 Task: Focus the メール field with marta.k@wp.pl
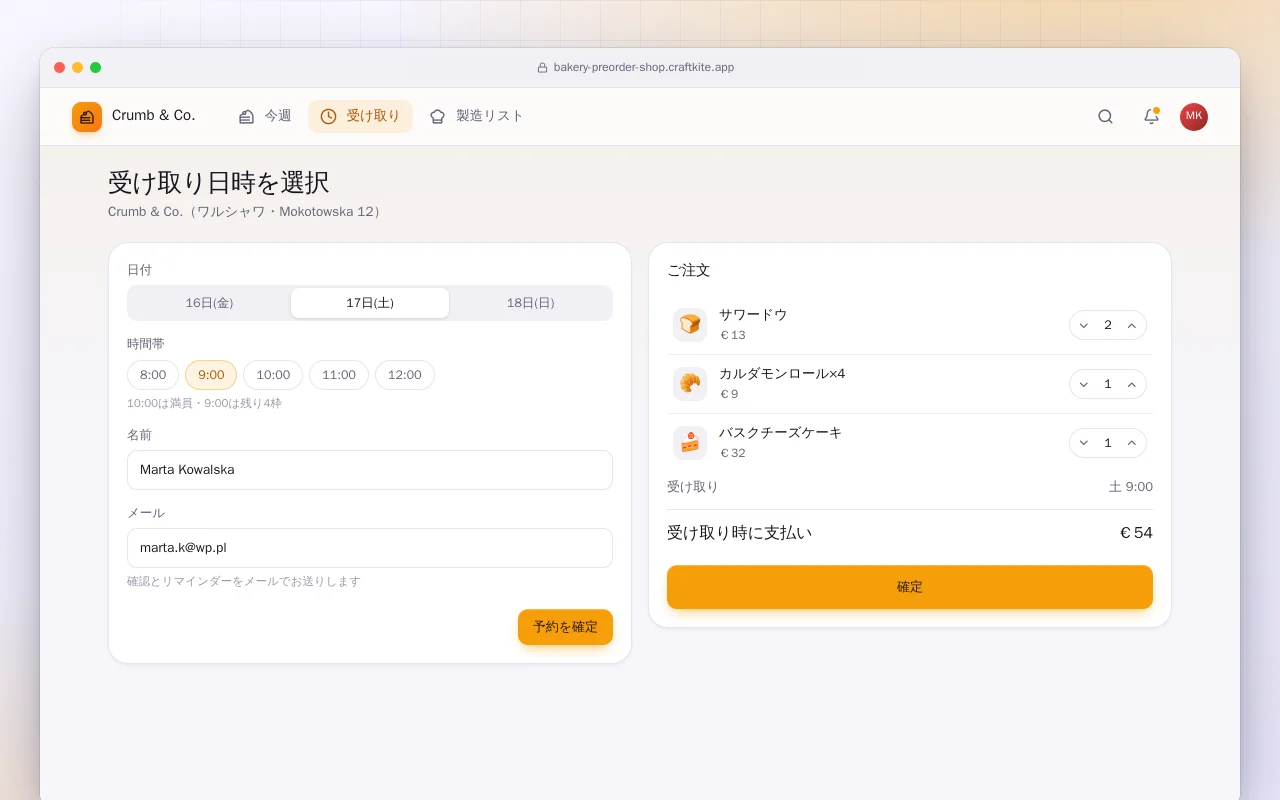pos(370,548)
